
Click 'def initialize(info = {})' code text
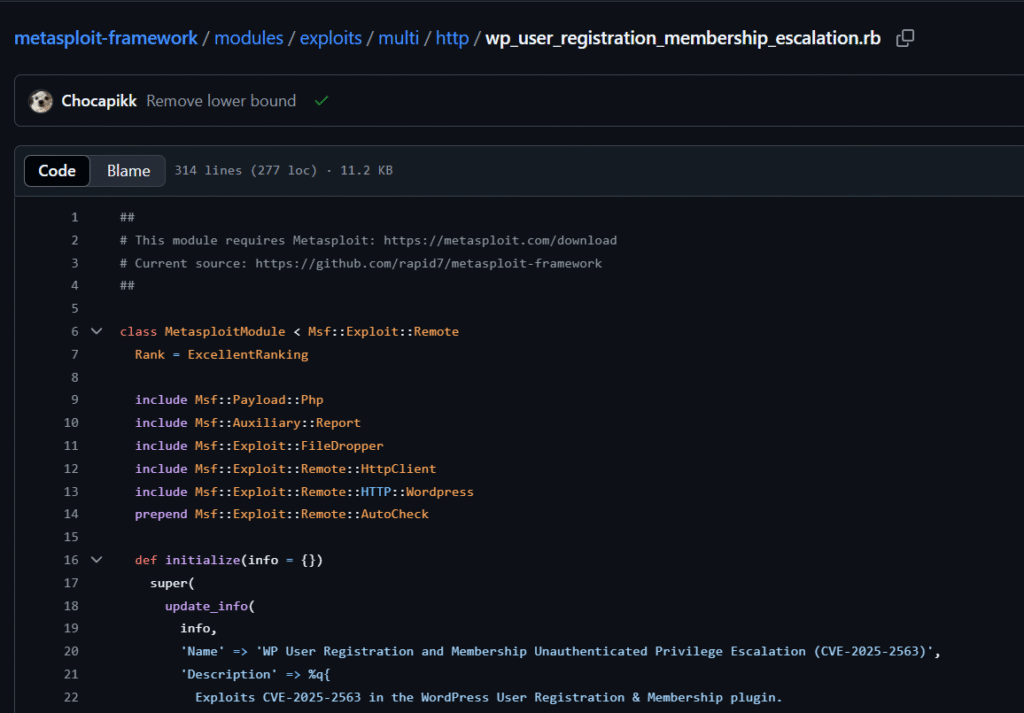pos(229,560)
